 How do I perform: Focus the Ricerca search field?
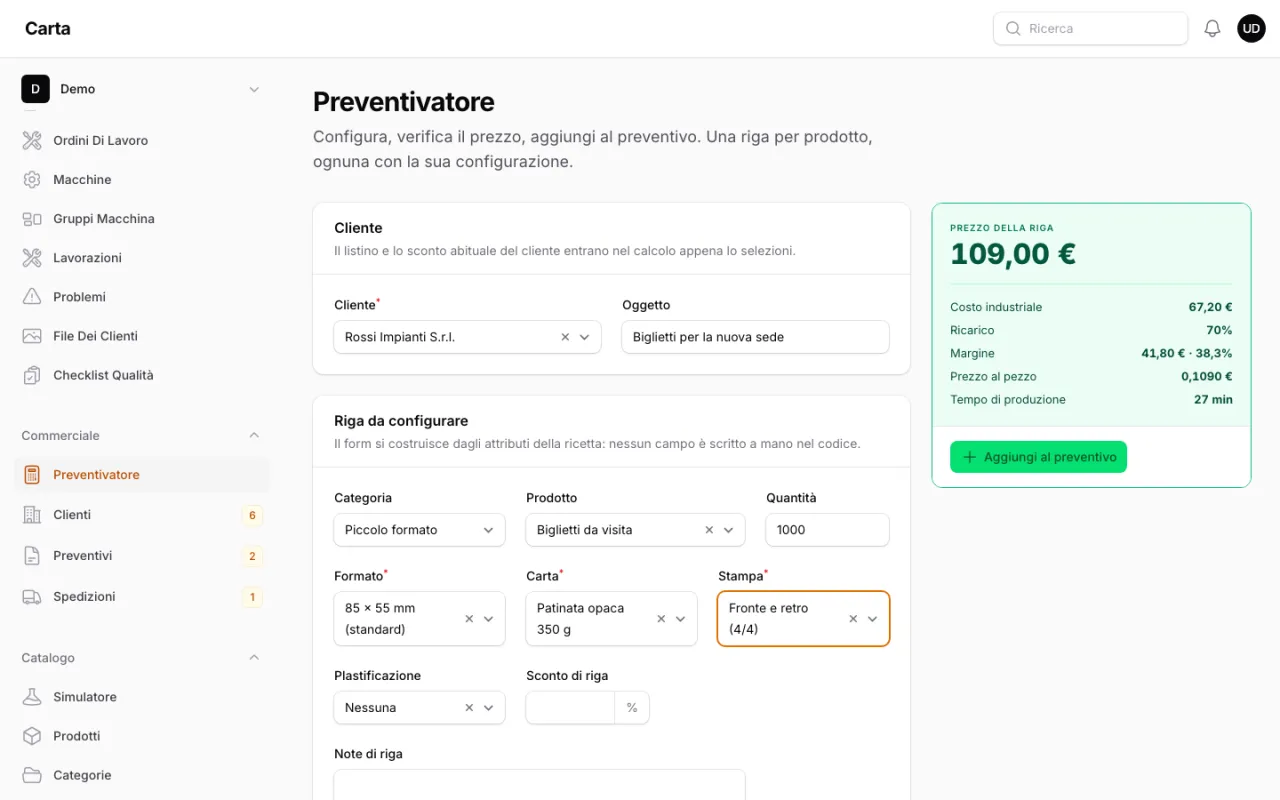(x=1090, y=29)
